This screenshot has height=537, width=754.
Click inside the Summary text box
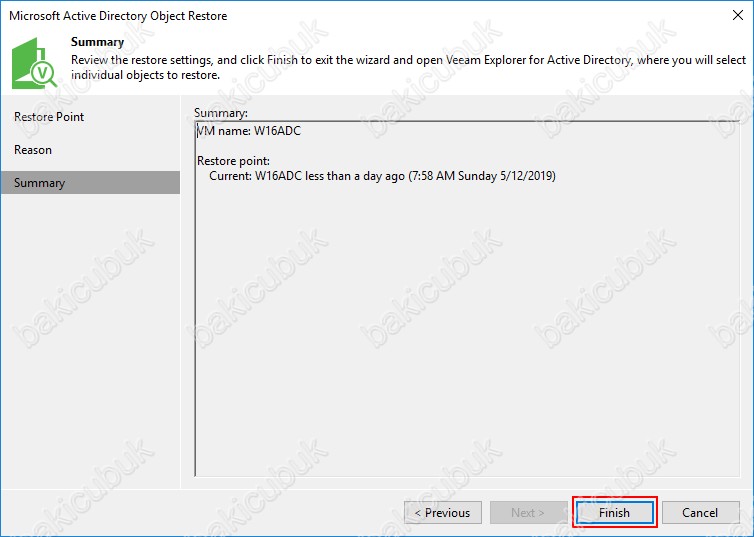(x=467, y=299)
